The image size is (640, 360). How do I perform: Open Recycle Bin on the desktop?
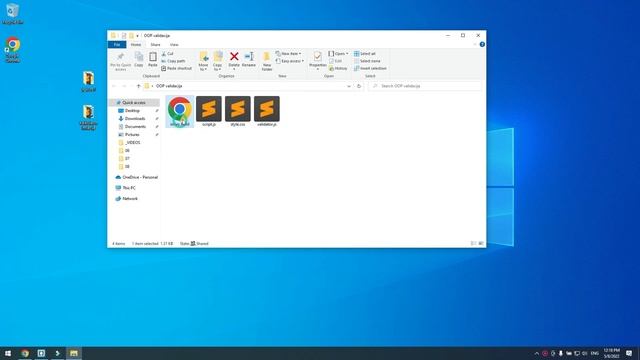13,13
